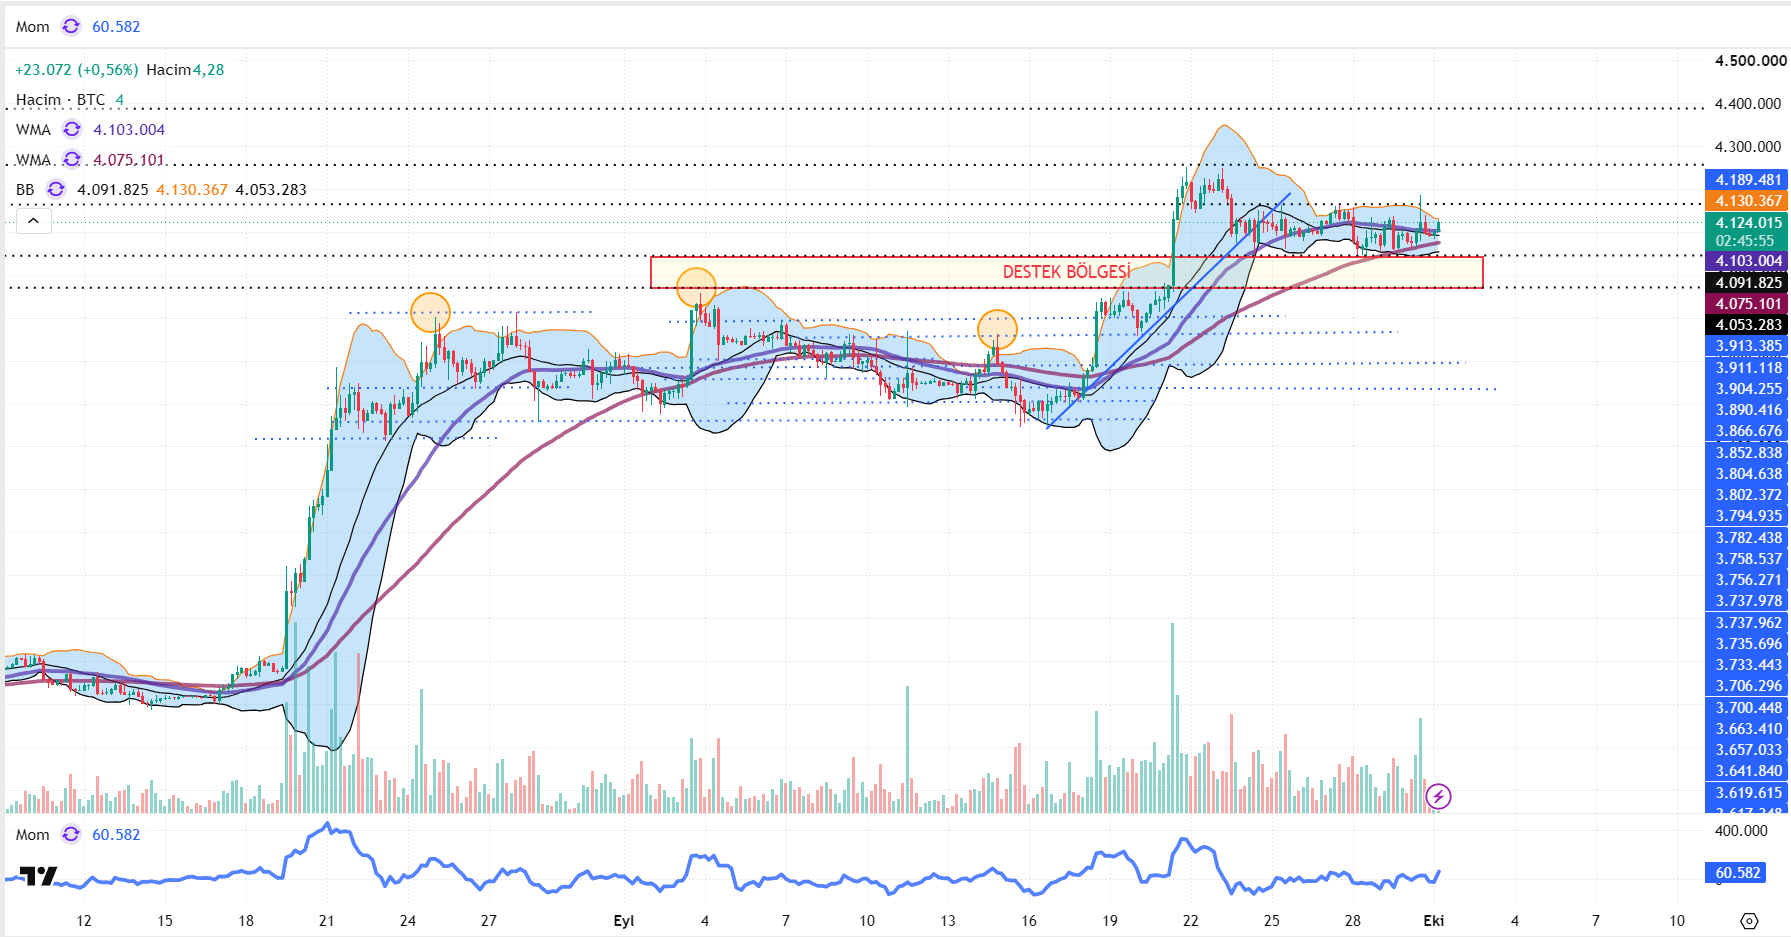Click the maroon 4.075.101 price label
This screenshot has width=1791, height=937.
pos(1747,304)
